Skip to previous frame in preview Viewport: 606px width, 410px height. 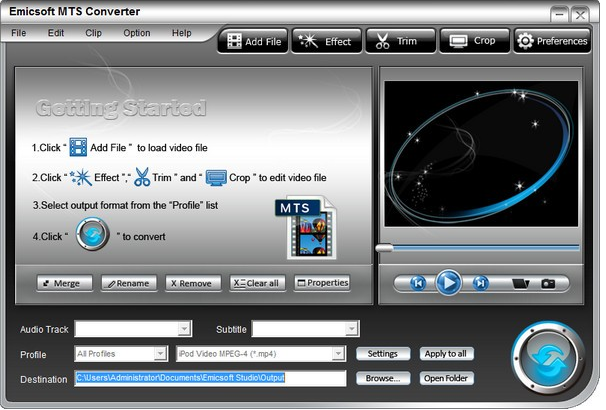tap(418, 283)
